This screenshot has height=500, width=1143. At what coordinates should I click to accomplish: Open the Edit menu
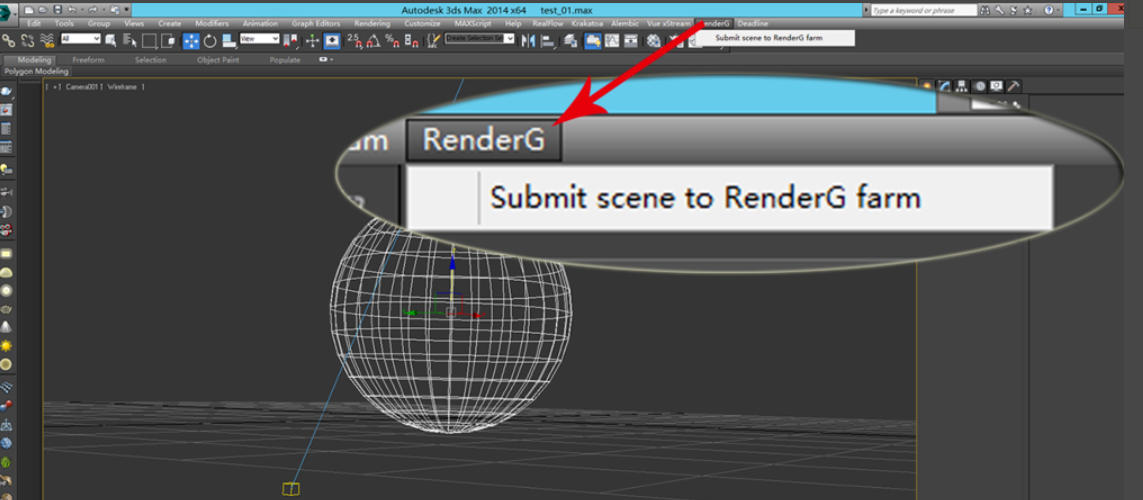(34, 23)
